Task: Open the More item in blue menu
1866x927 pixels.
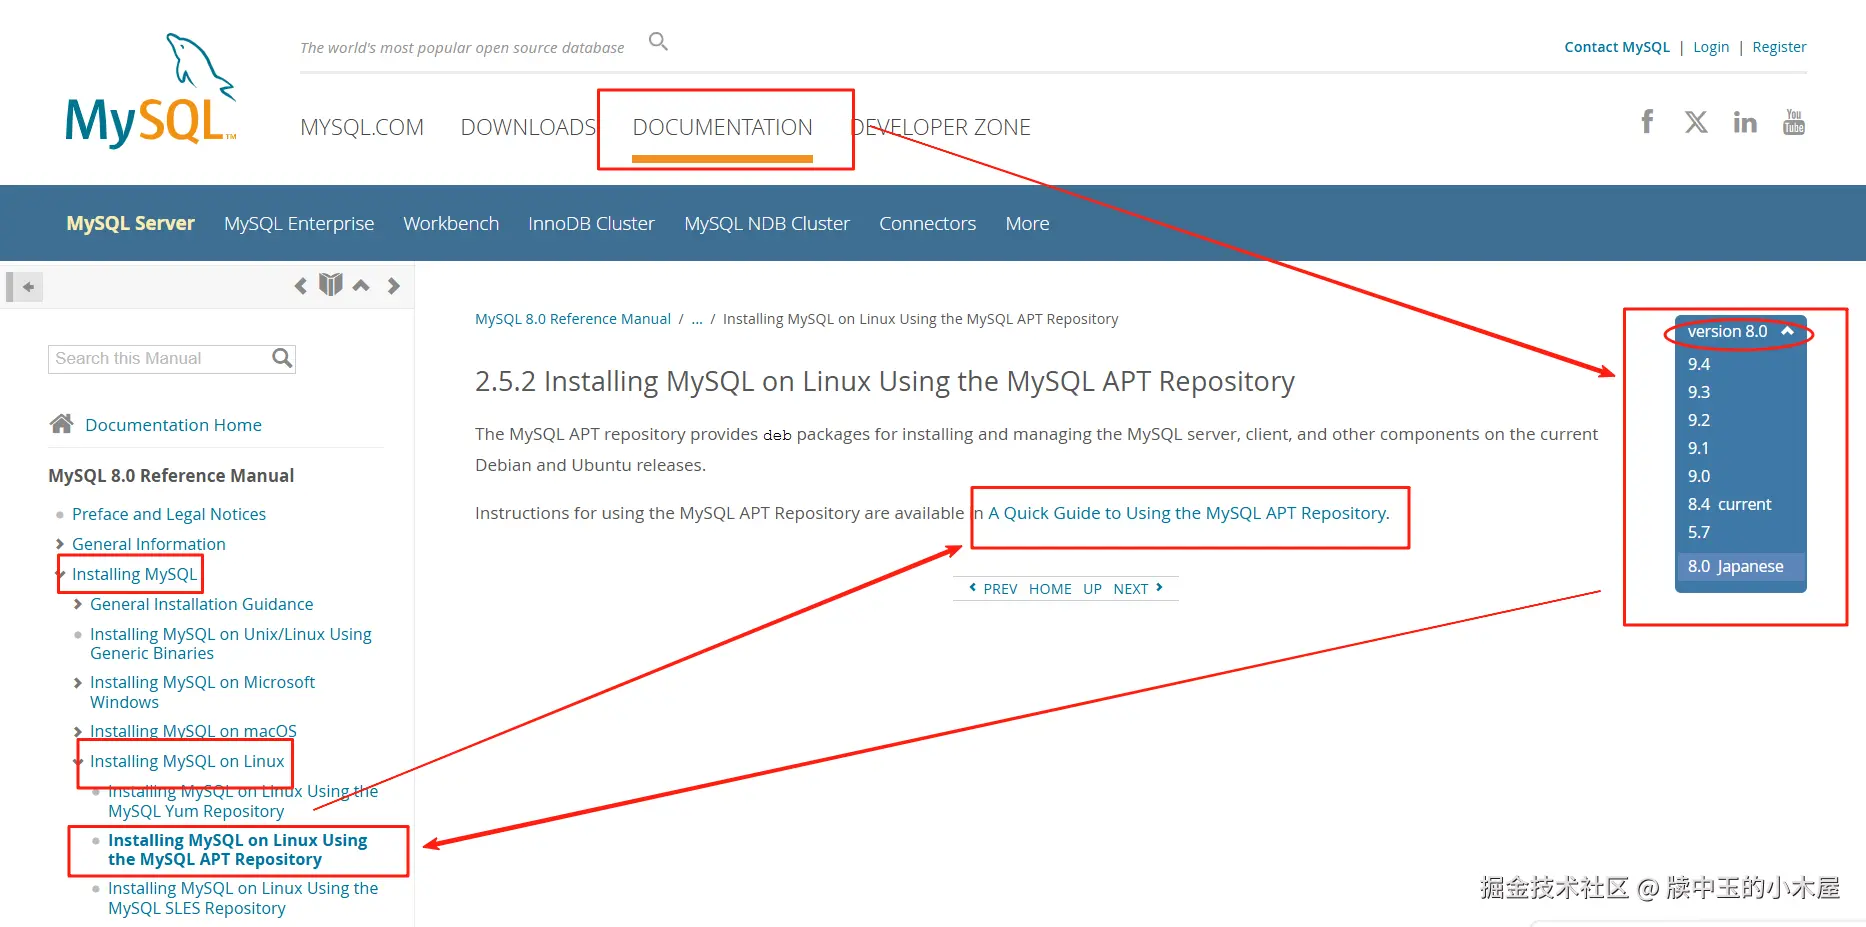Action: click(x=1027, y=223)
